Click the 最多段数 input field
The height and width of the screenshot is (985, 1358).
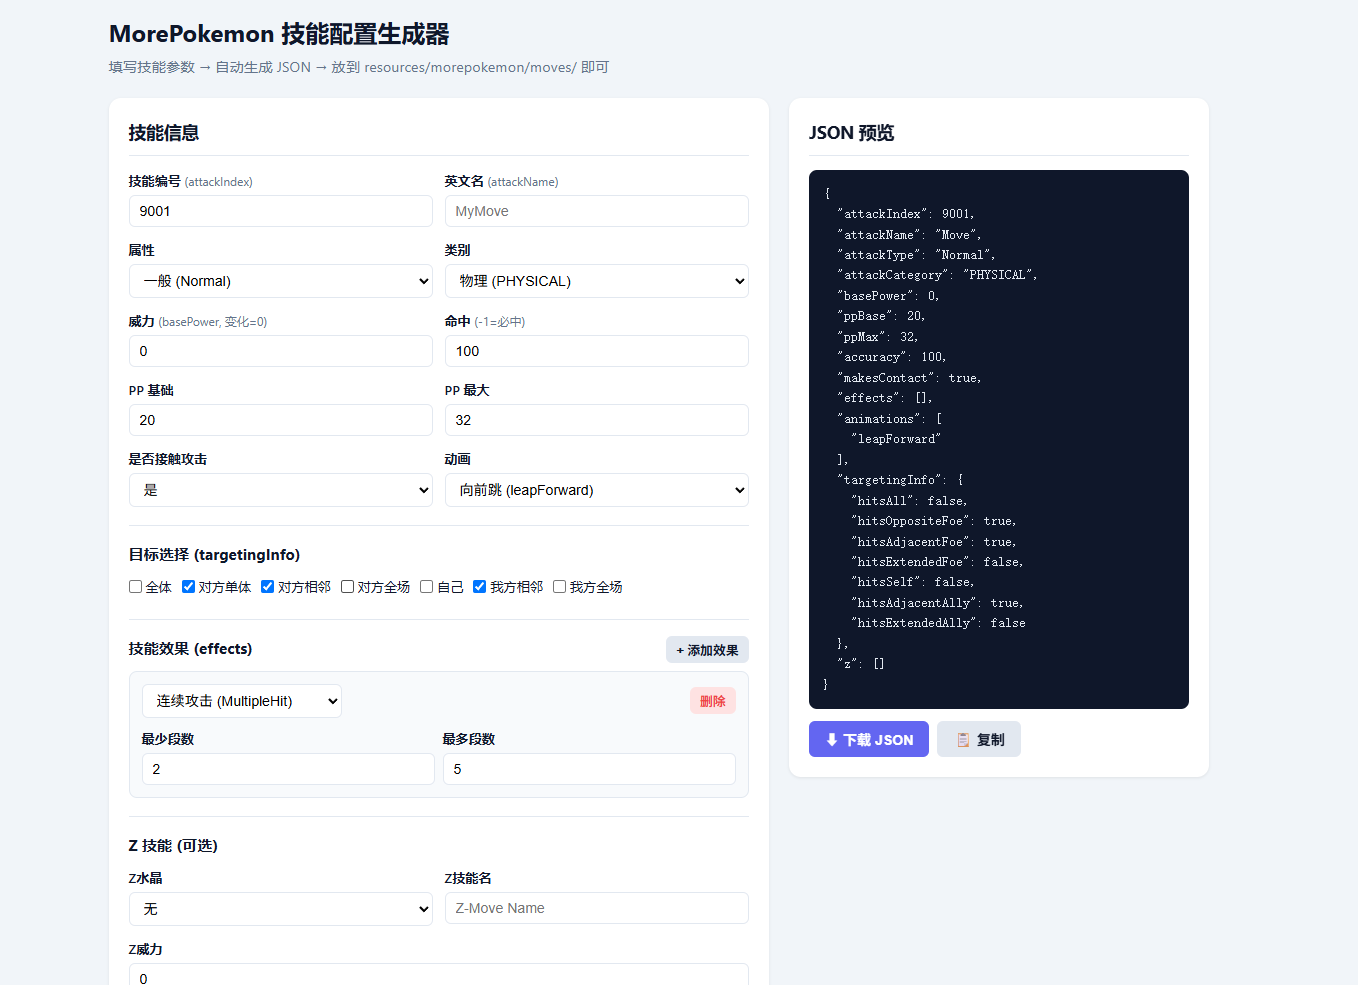click(x=589, y=769)
